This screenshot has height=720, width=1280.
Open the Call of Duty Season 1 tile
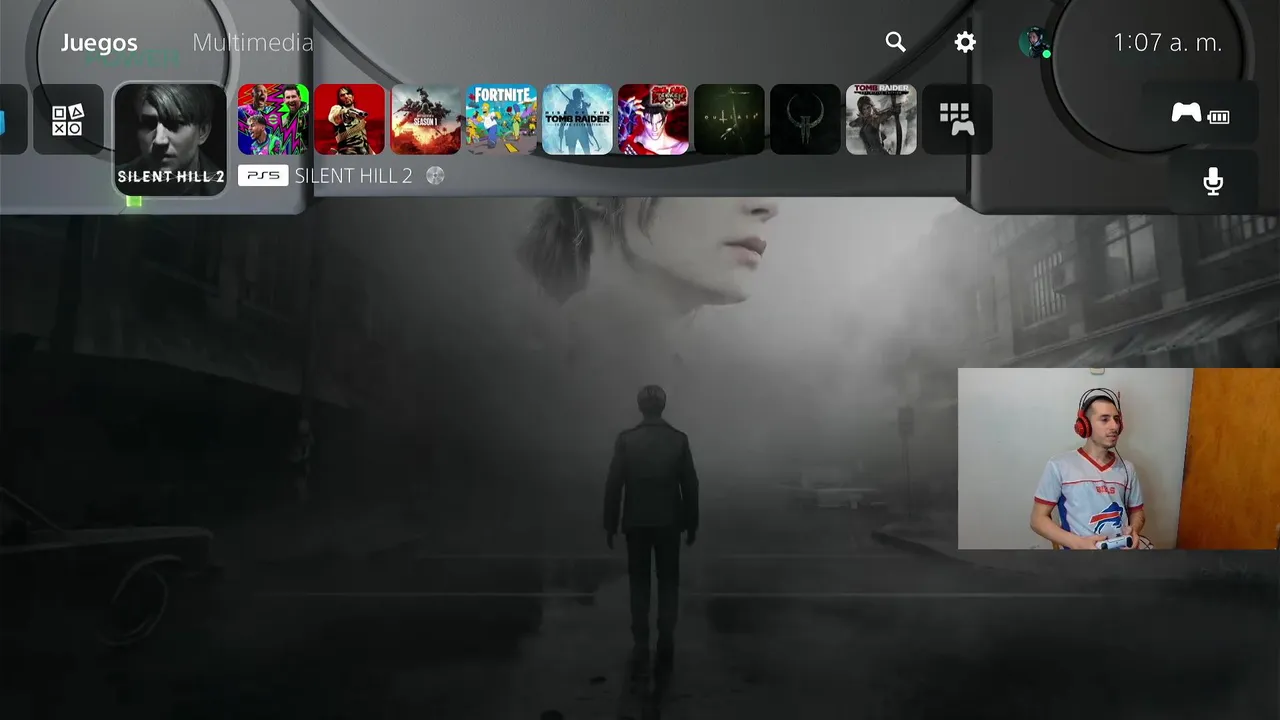[x=425, y=119]
